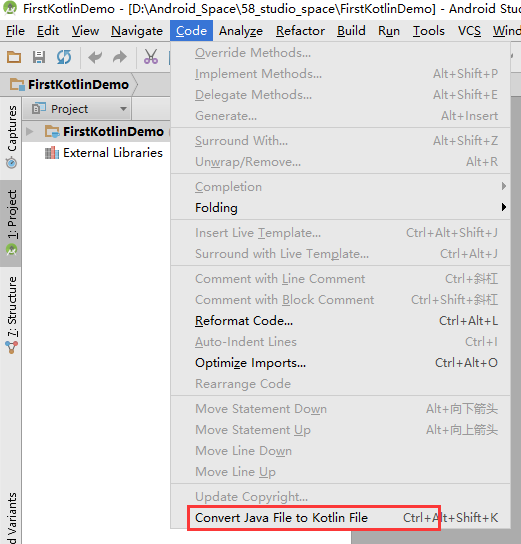This screenshot has height=544, width=521.
Task: Select Auto-Indent Lines menu entry
Action: pos(341,342)
